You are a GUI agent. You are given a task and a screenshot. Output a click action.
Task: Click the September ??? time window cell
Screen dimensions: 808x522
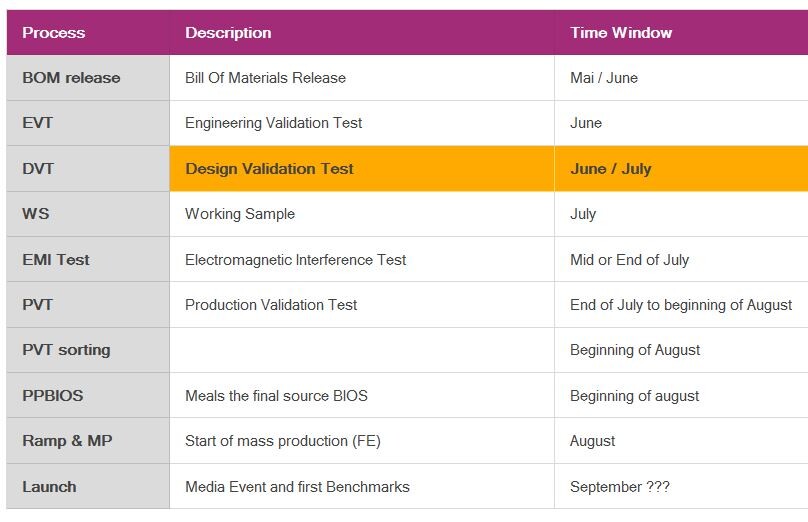pyautogui.click(x=681, y=486)
